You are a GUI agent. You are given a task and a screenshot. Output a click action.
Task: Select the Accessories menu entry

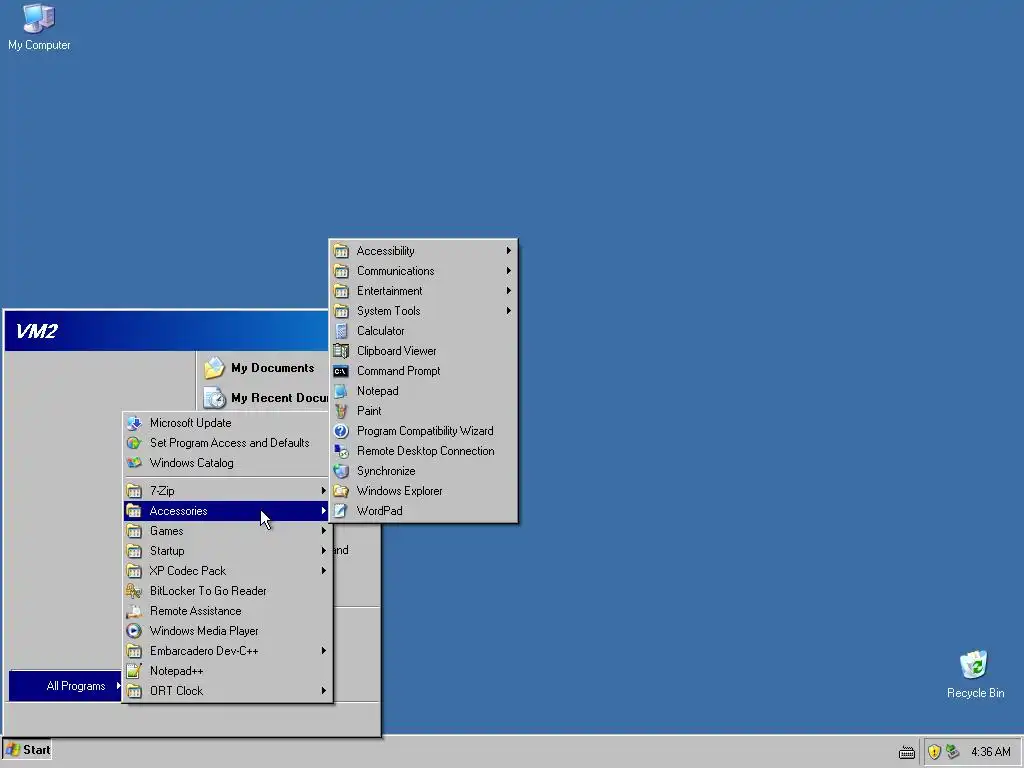pos(227,511)
